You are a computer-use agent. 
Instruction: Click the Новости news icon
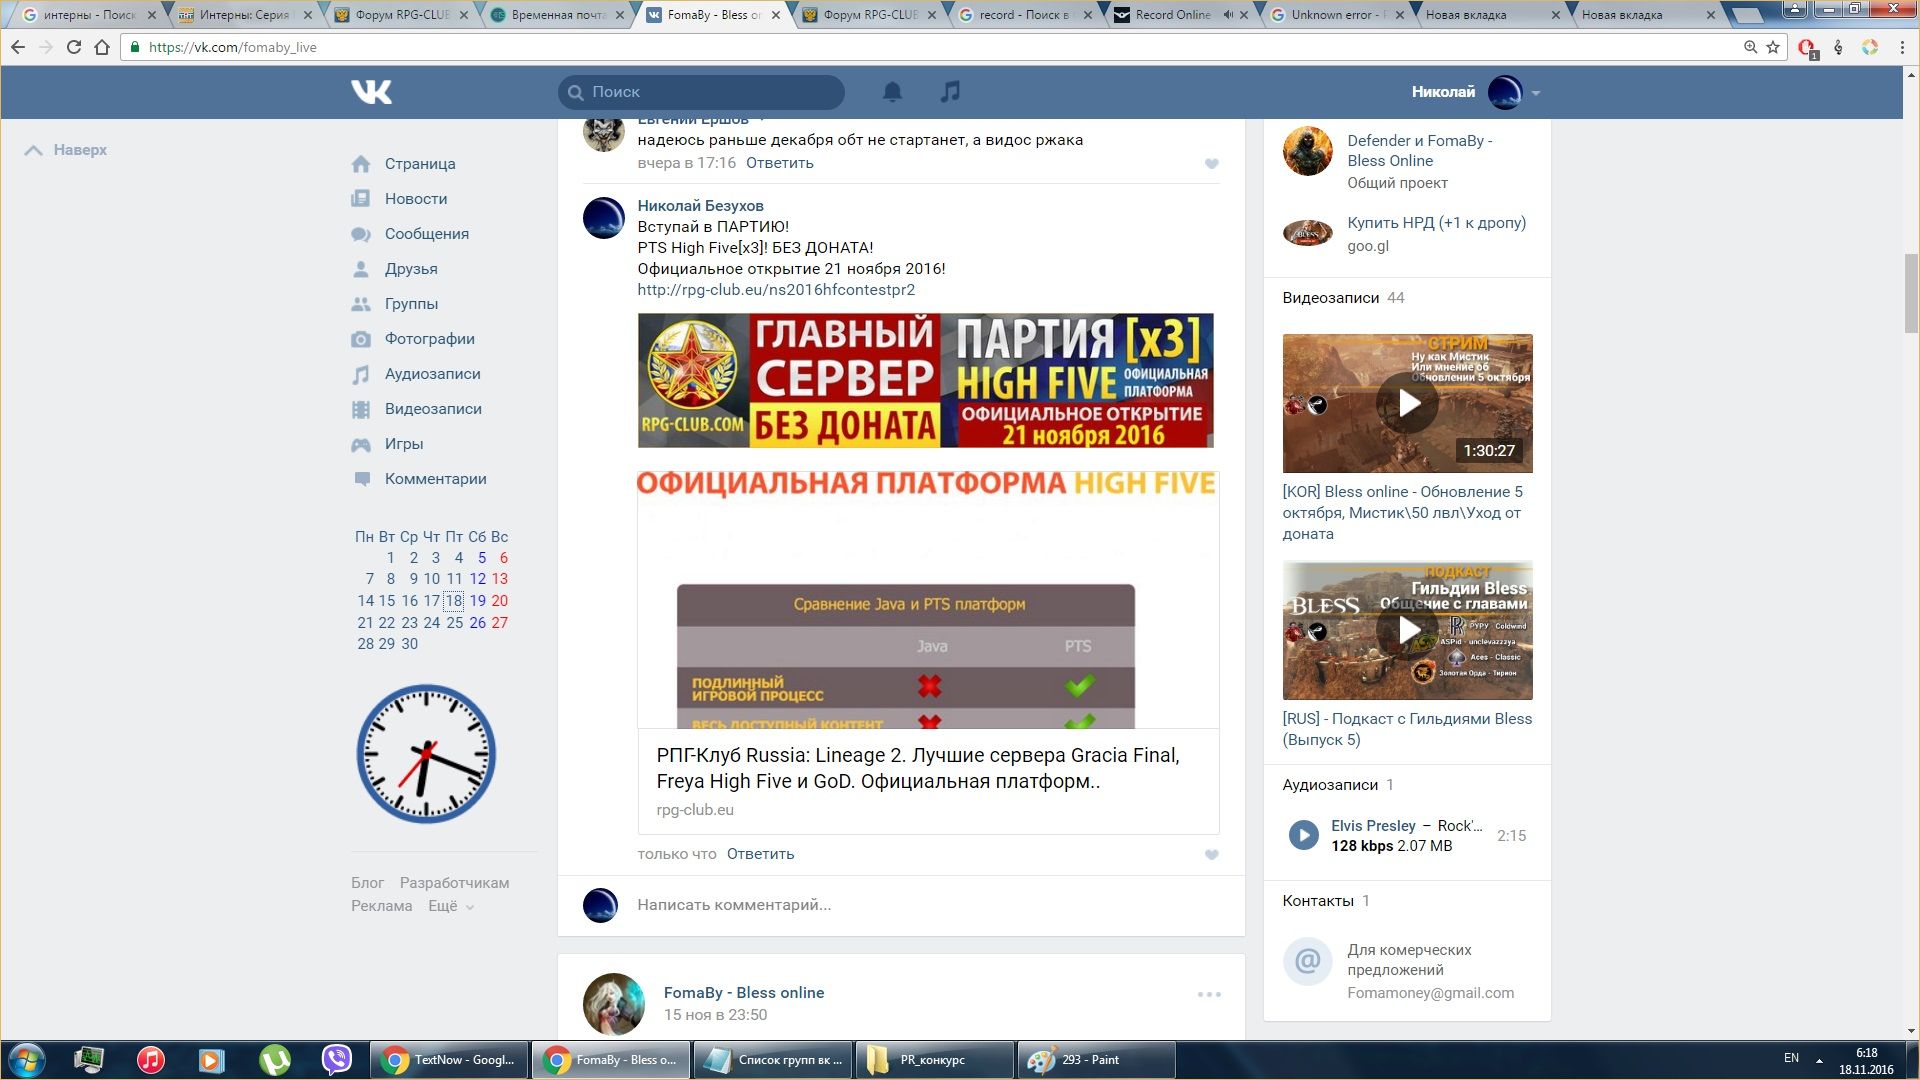[x=361, y=199]
